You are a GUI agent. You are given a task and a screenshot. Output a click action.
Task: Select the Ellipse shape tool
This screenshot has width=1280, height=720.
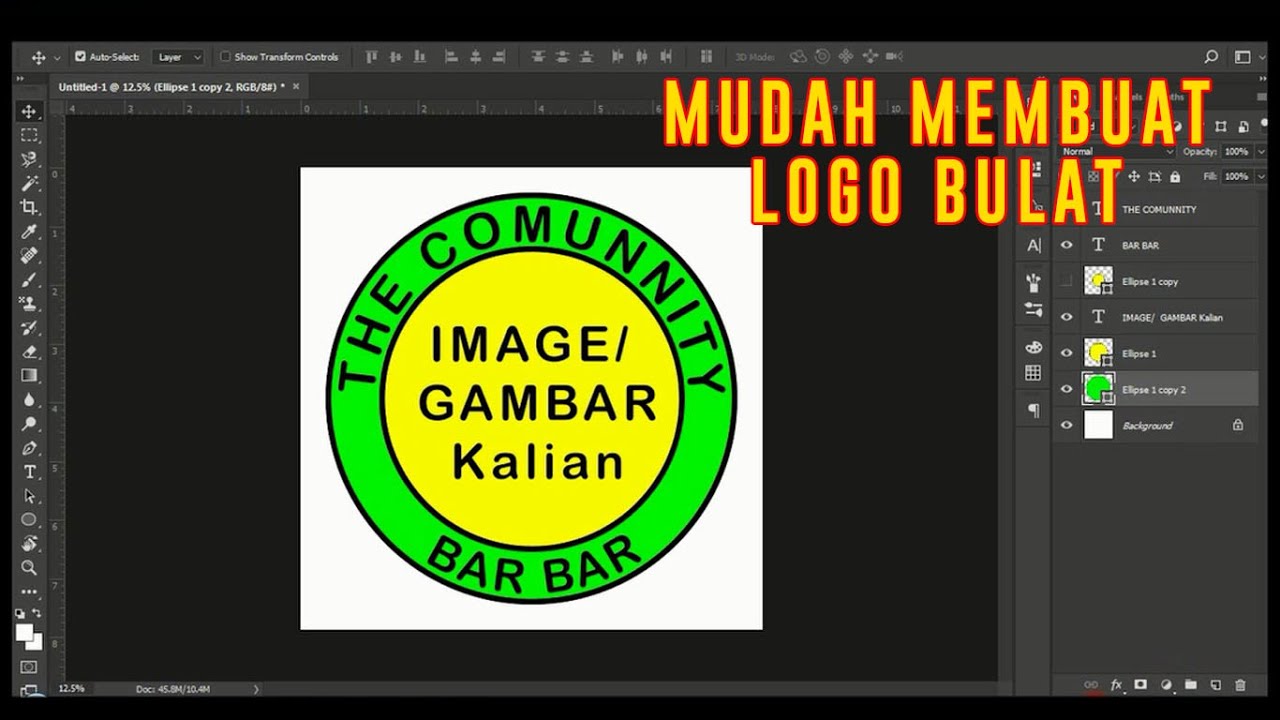(29, 519)
